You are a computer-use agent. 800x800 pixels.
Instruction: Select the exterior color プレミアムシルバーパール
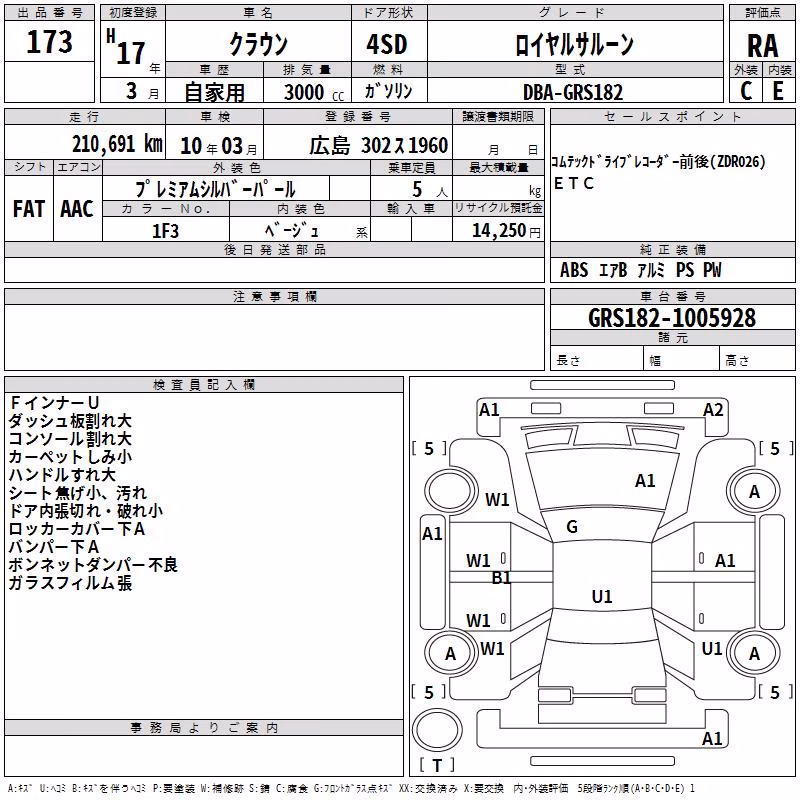point(215,189)
